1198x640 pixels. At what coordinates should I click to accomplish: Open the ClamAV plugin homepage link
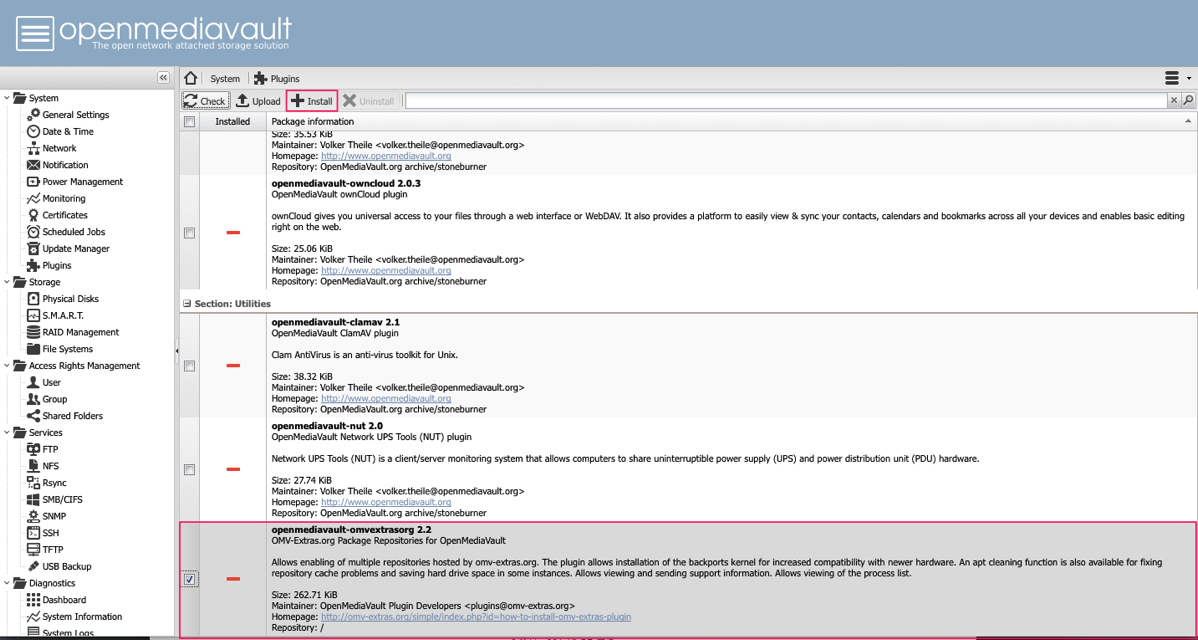click(x=386, y=399)
